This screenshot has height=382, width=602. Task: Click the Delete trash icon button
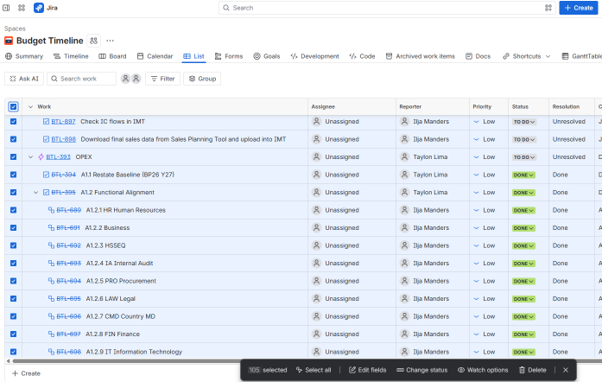click(533, 370)
